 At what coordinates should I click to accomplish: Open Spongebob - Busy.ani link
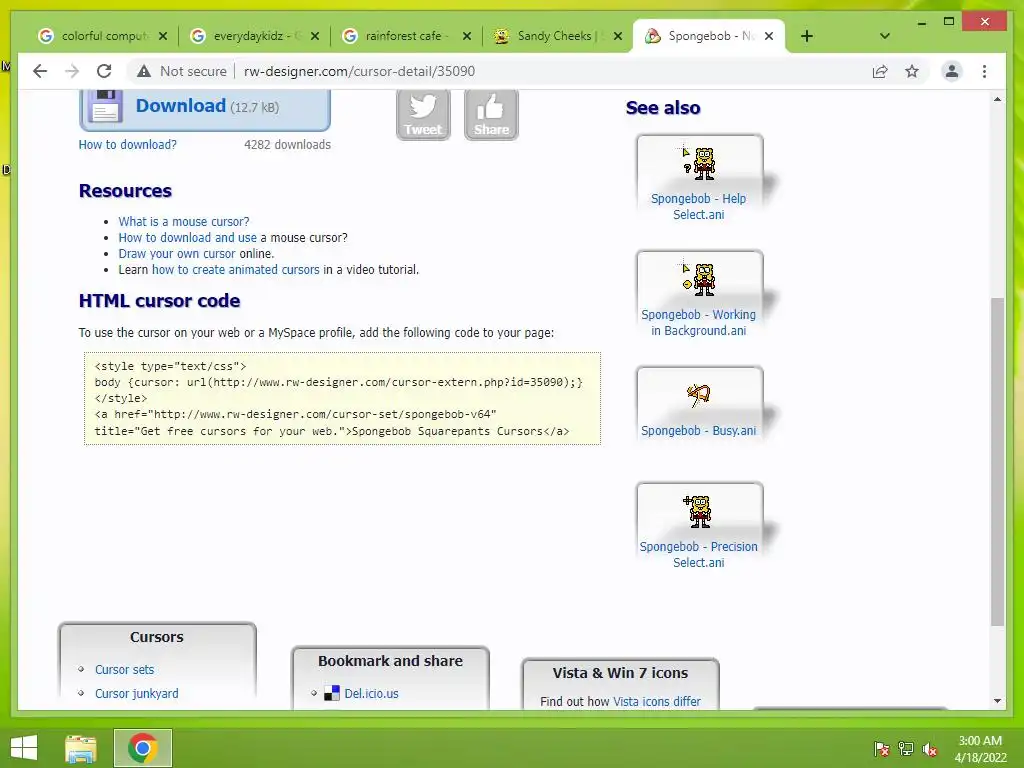pos(698,430)
